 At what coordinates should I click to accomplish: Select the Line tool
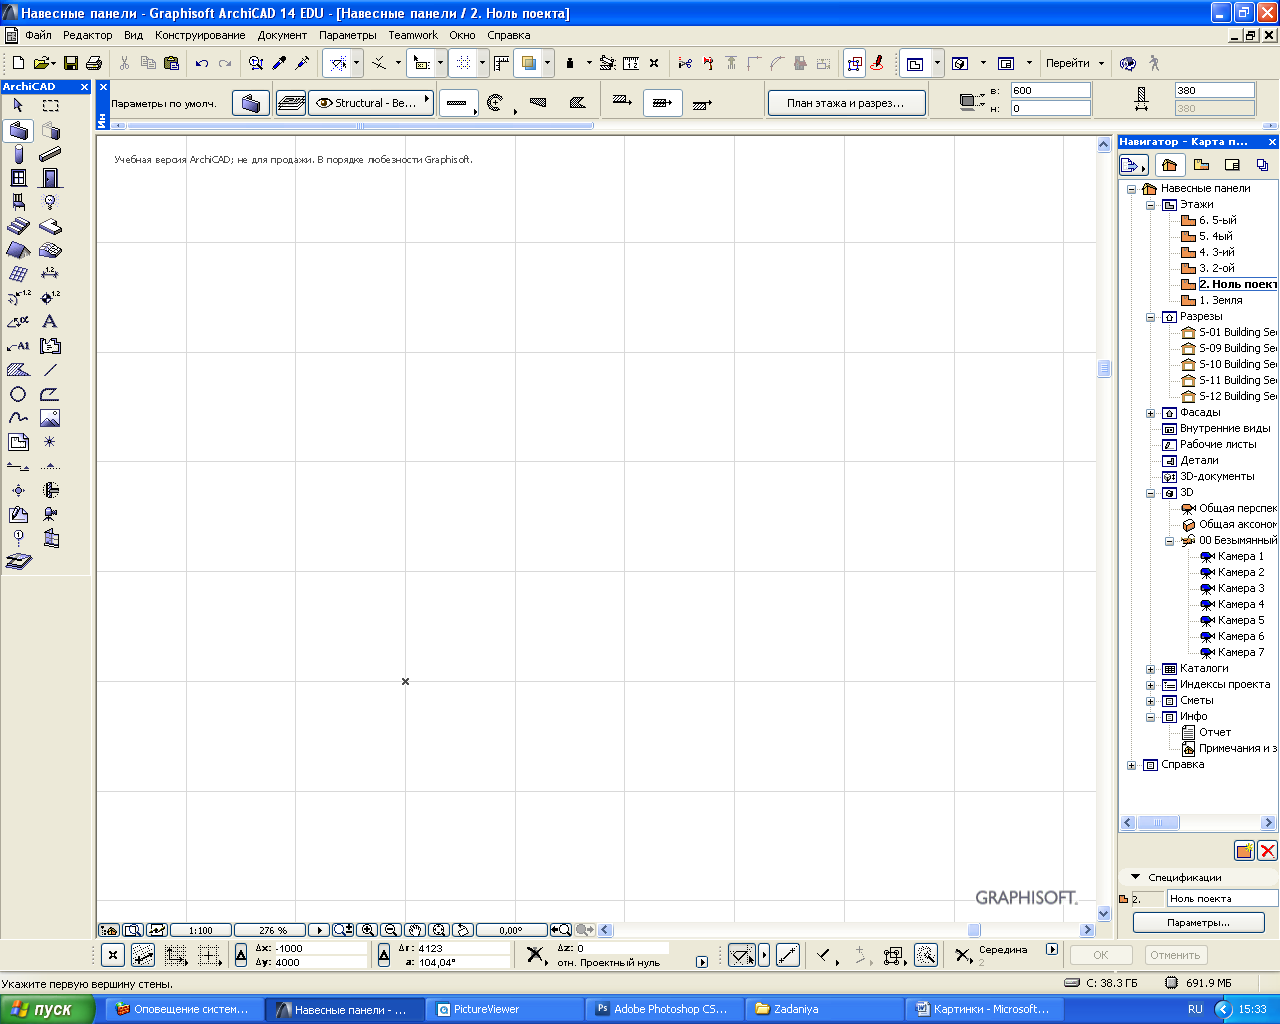point(50,370)
